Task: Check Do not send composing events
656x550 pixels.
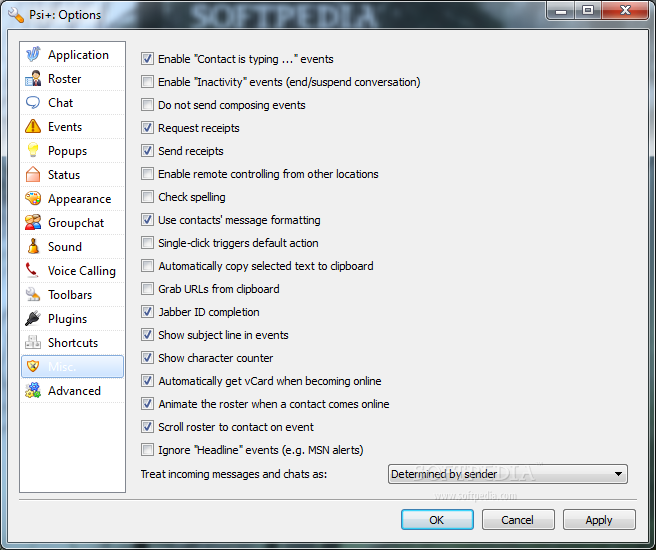Action: [x=147, y=105]
